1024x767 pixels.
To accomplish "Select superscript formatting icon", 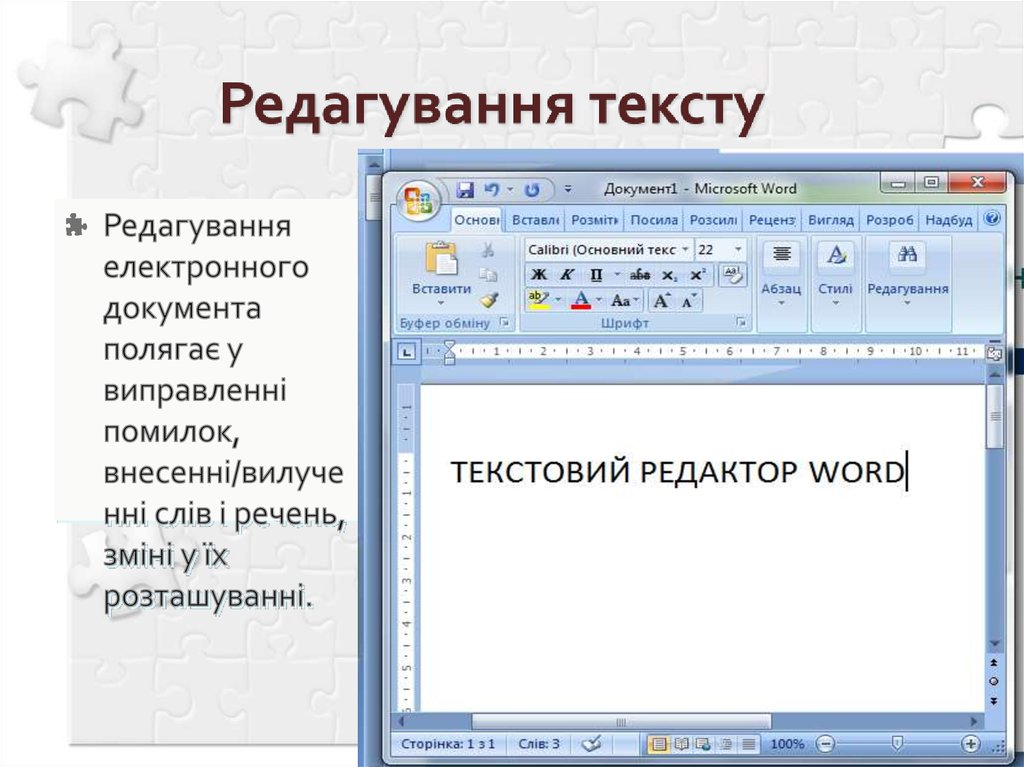I will coord(695,274).
